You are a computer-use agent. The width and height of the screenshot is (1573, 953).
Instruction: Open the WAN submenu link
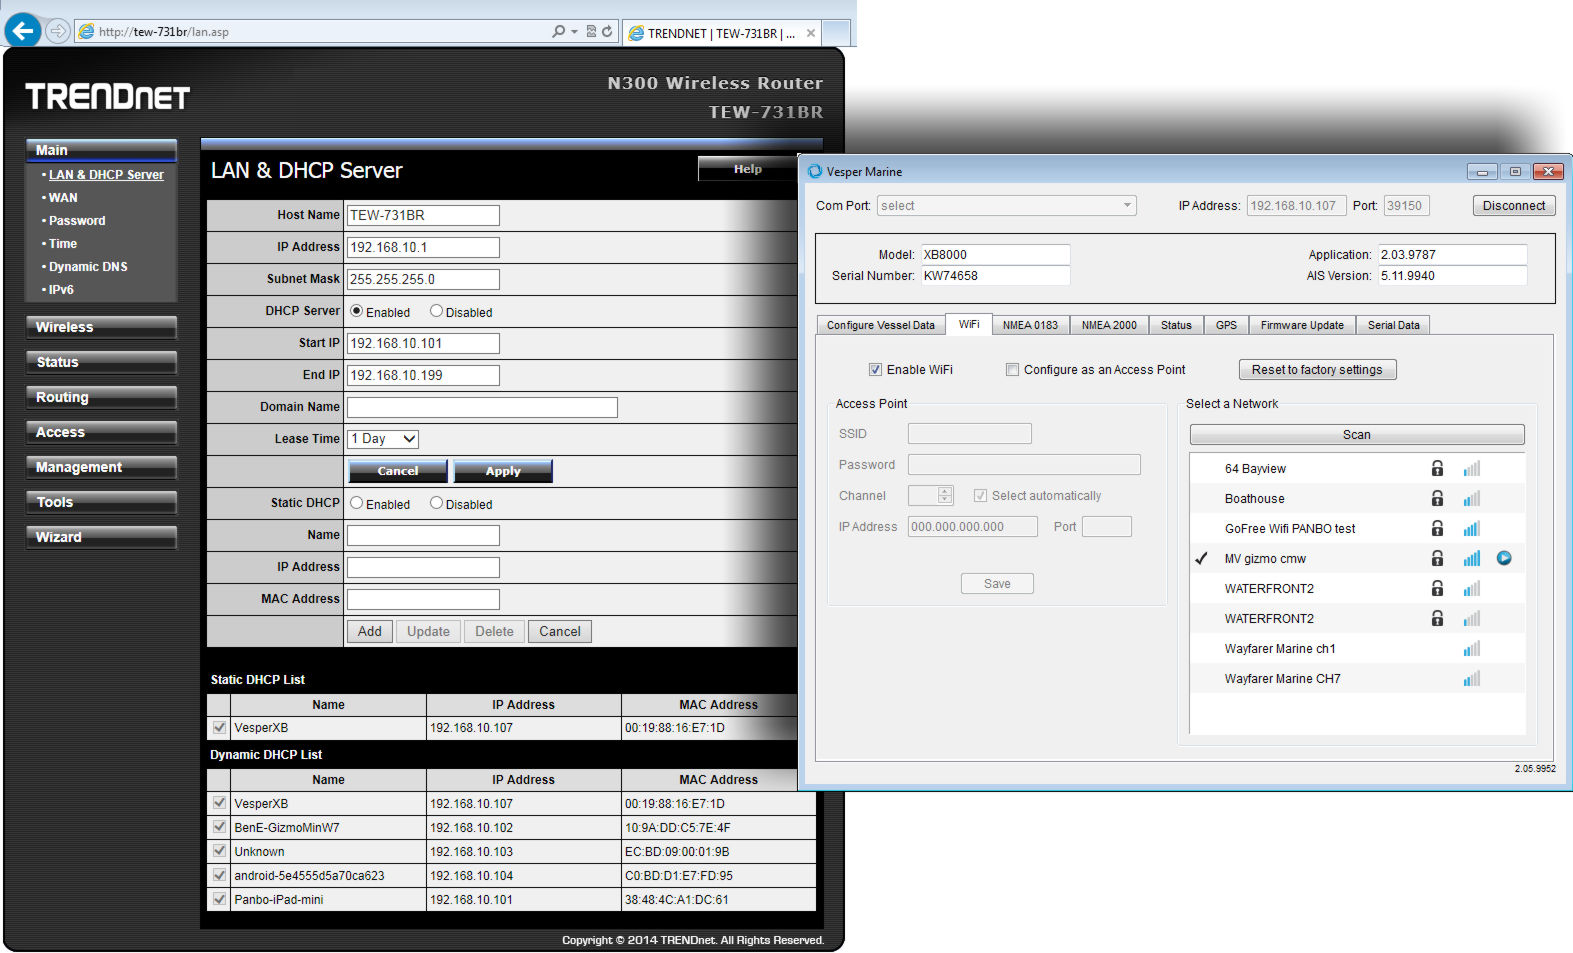pos(63,198)
